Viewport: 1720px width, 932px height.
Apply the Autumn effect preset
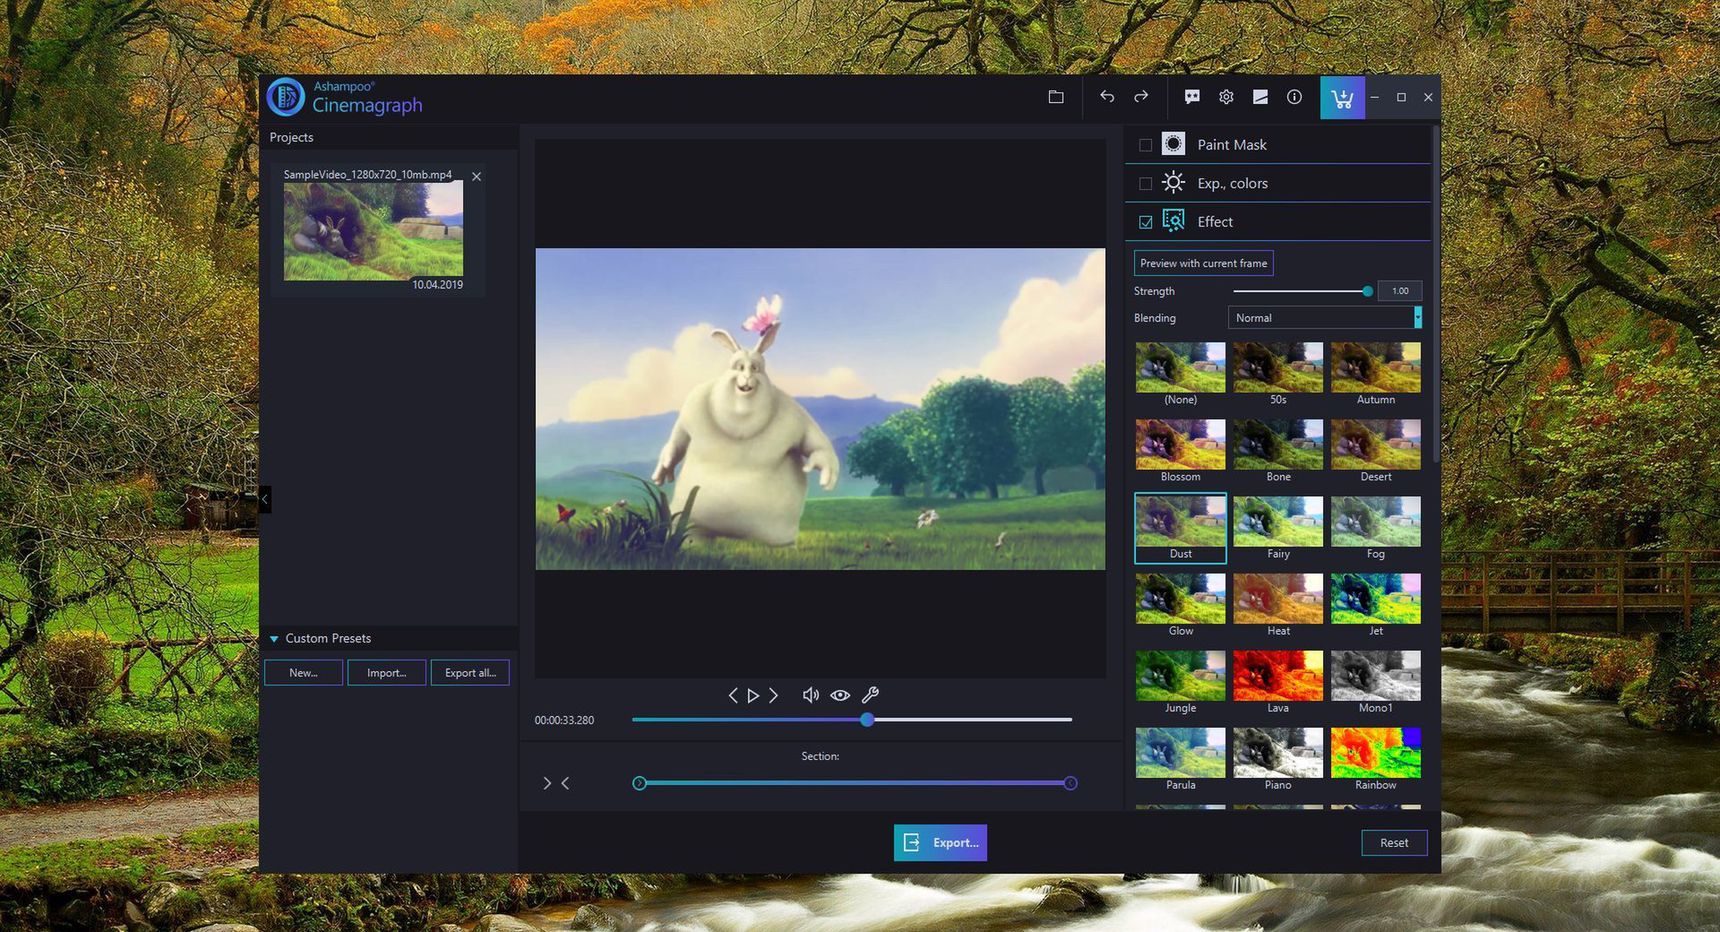(x=1376, y=374)
